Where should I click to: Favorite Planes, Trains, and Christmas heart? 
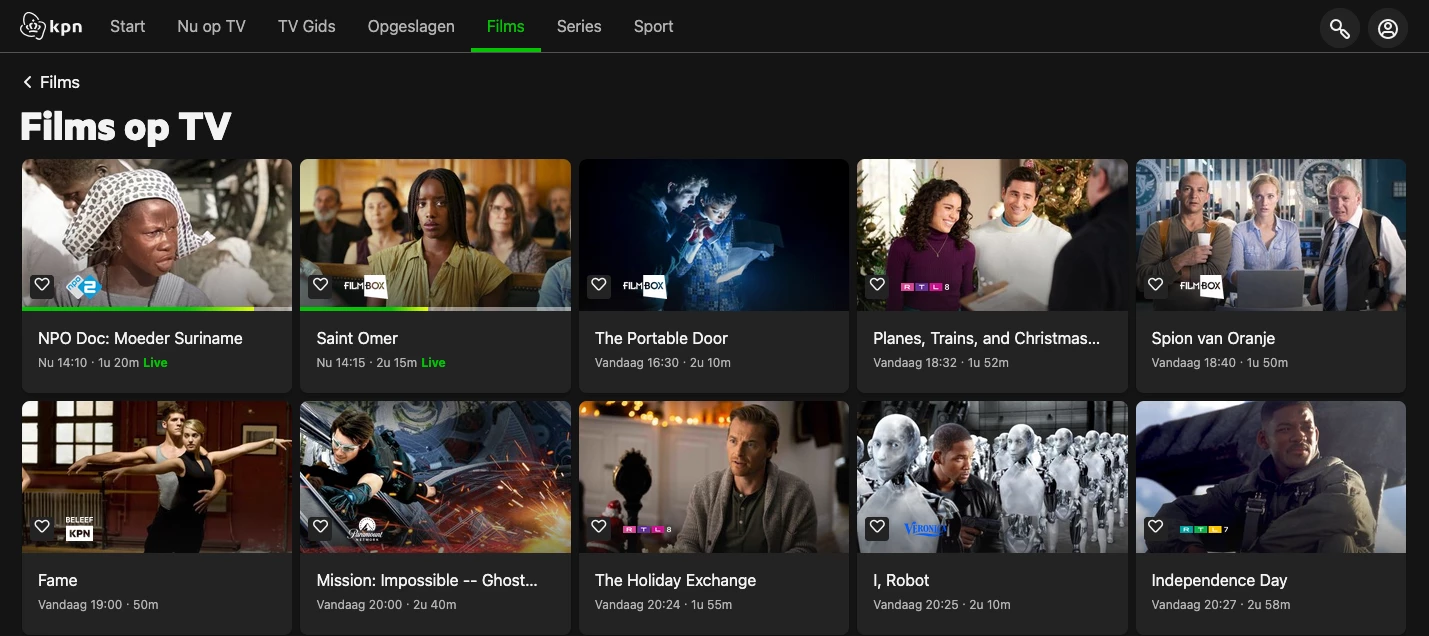coord(877,285)
